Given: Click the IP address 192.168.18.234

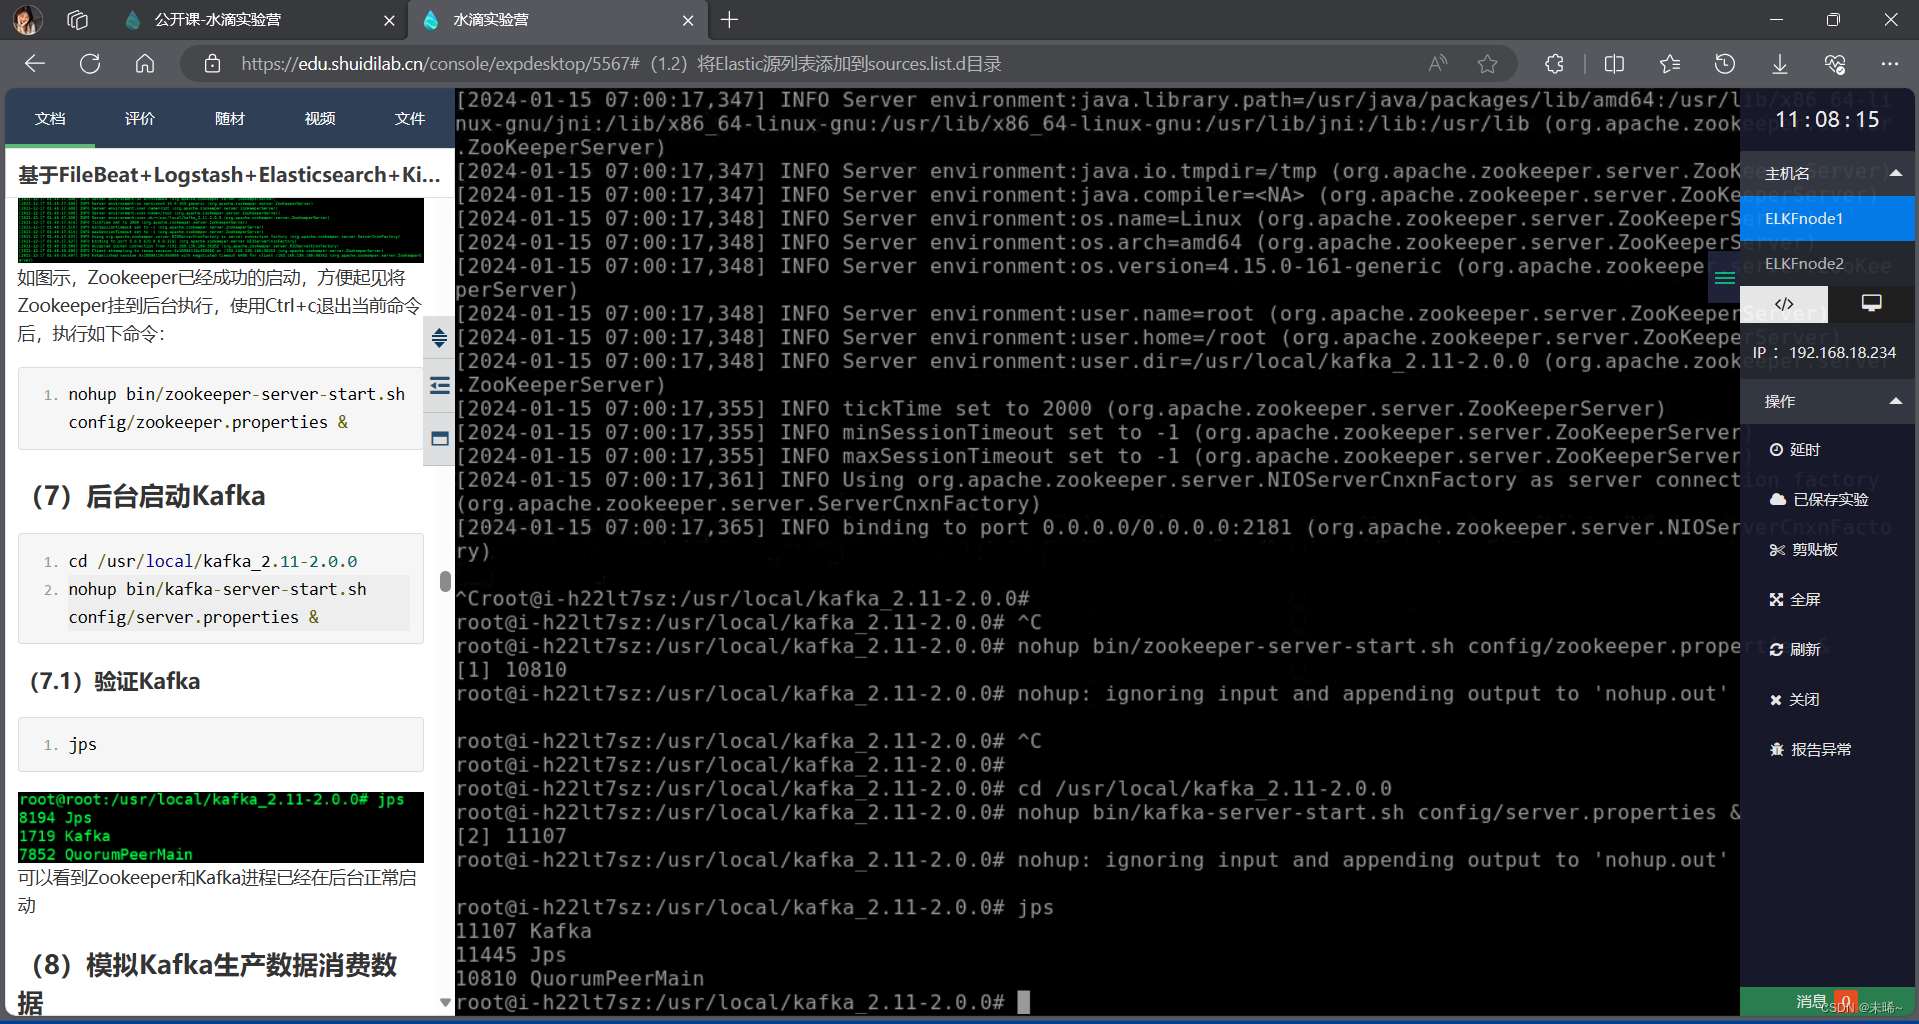Looking at the screenshot, I should pyautogui.click(x=1842, y=353).
